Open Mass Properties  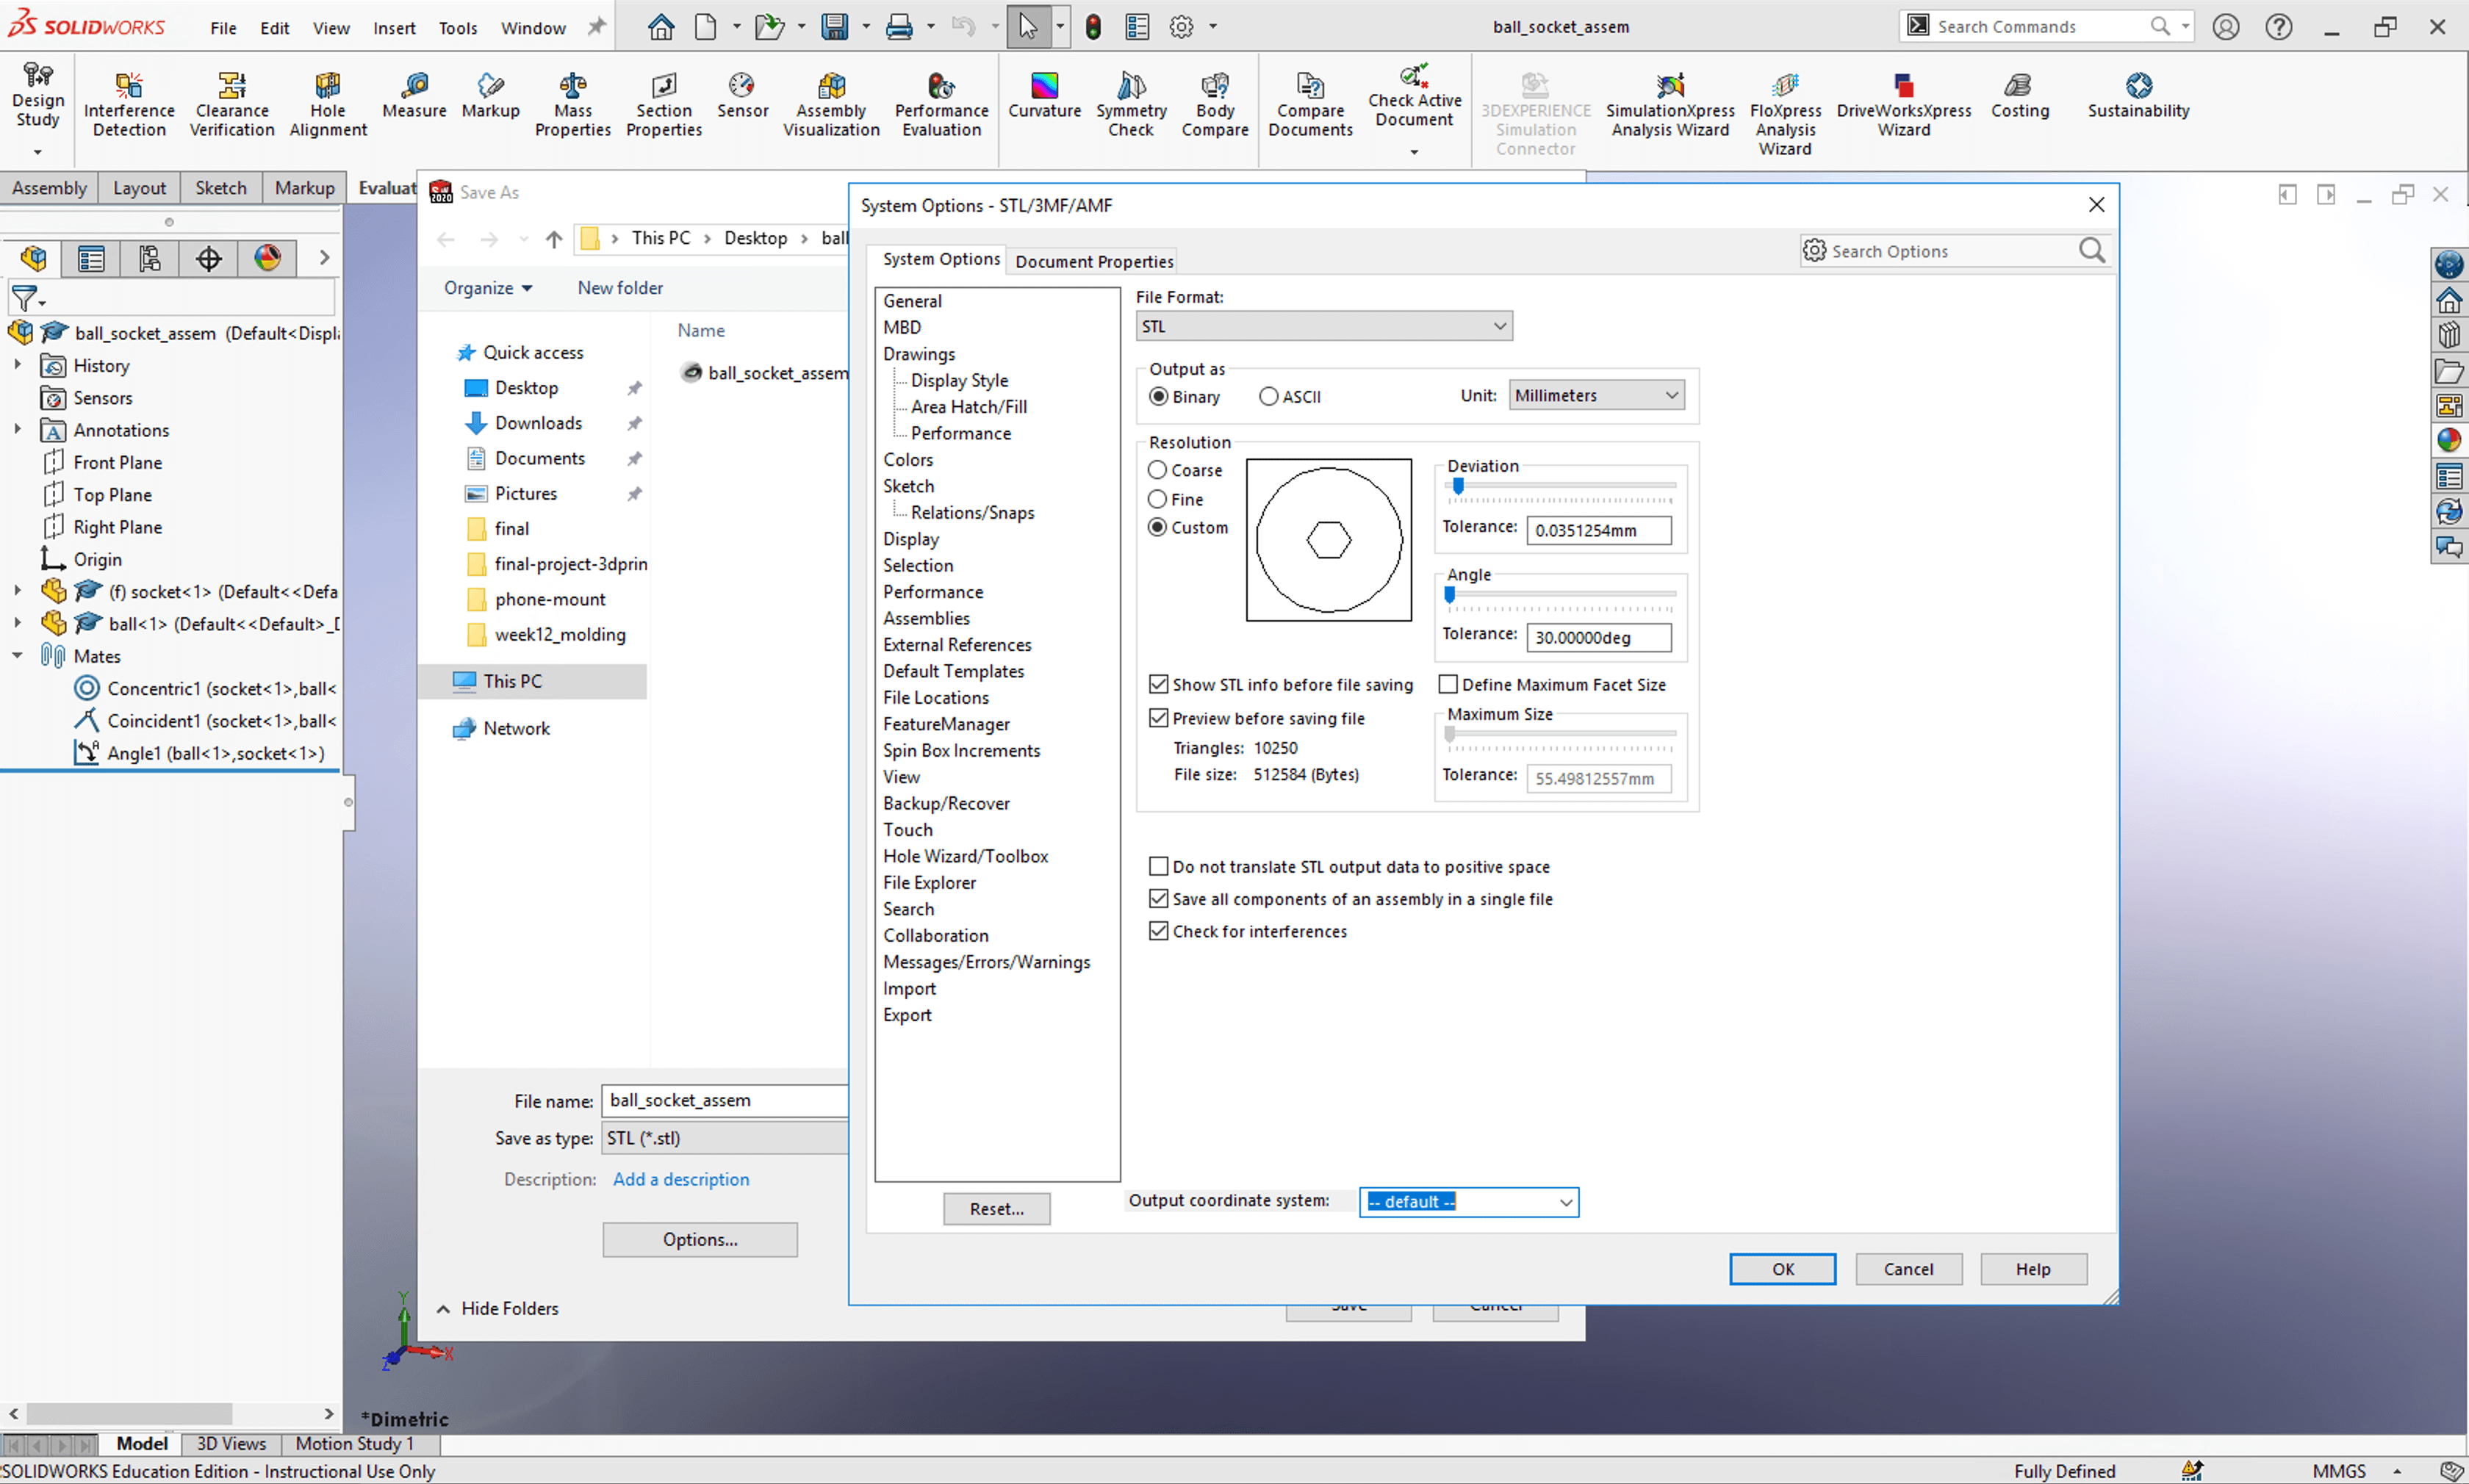(x=572, y=104)
